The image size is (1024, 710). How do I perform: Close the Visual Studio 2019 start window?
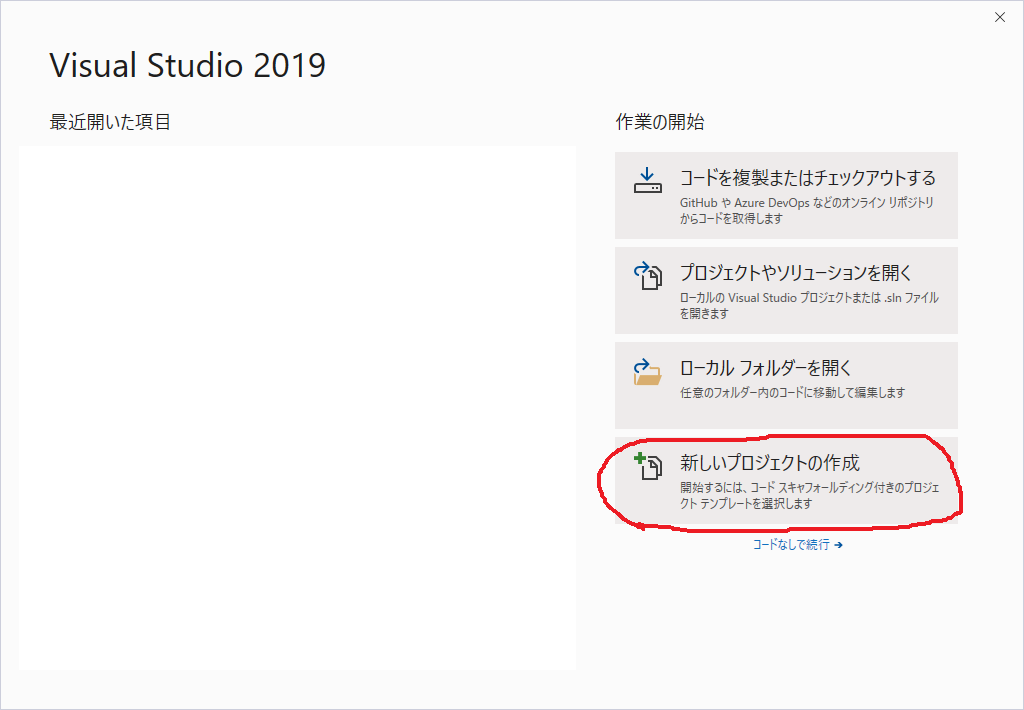(x=999, y=17)
